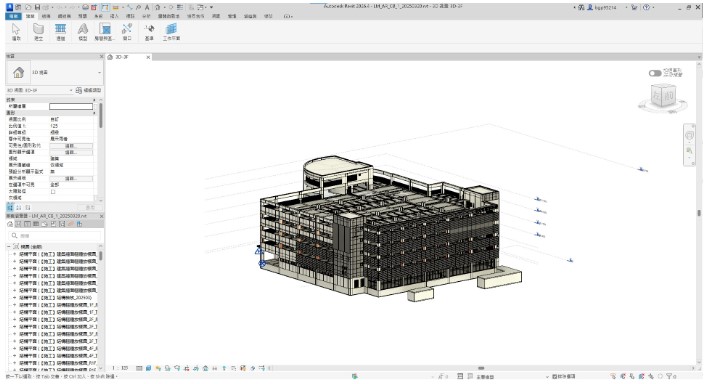Open the Model panel with letter A icon
The height and width of the screenshot is (384, 708).
[83, 32]
